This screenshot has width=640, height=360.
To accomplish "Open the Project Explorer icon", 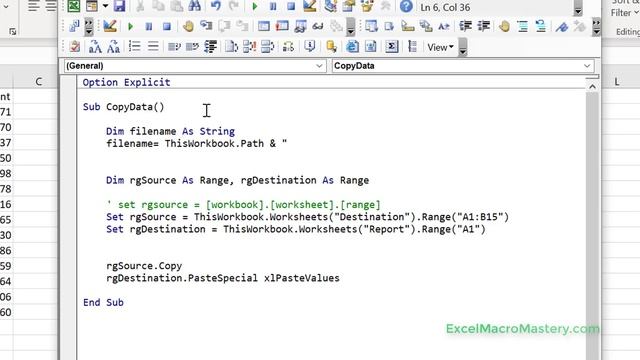I will [x=330, y=6].
